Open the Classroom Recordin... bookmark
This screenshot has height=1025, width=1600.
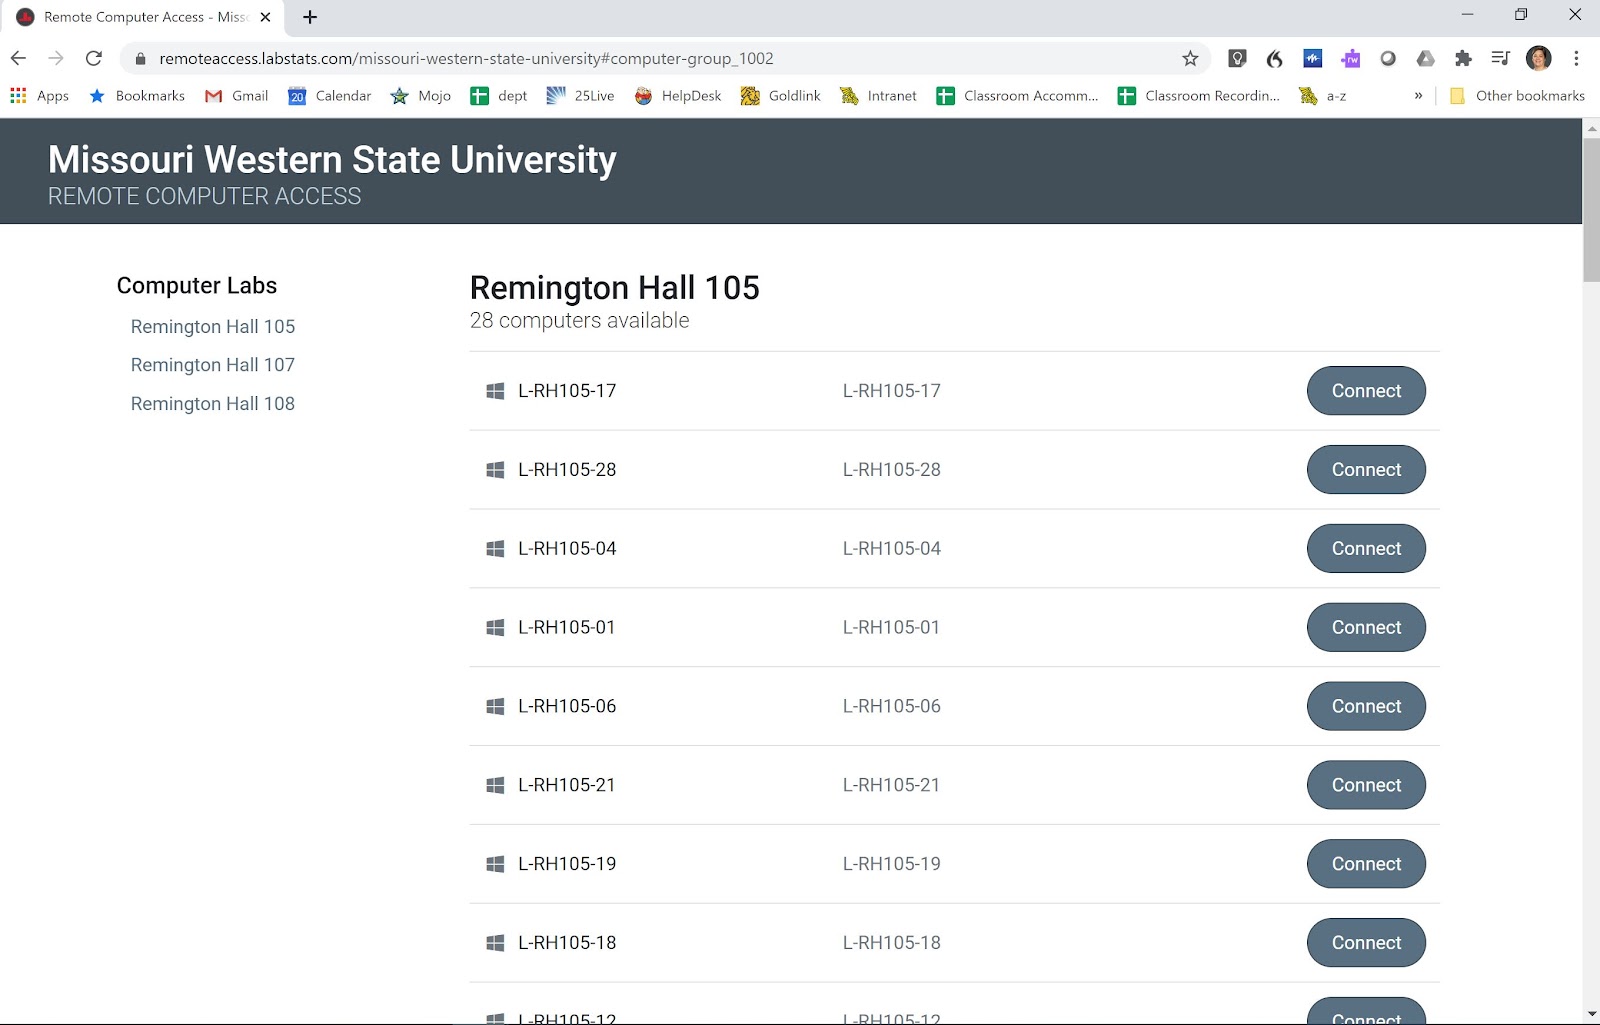tap(1198, 96)
